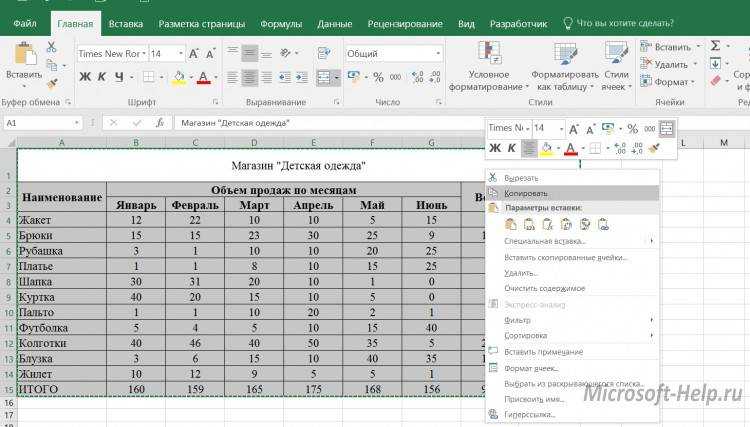Viewport: 750px width, 427px height.
Task: Toggle Italic (К) in the ribbon
Action: [x=101, y=77]
